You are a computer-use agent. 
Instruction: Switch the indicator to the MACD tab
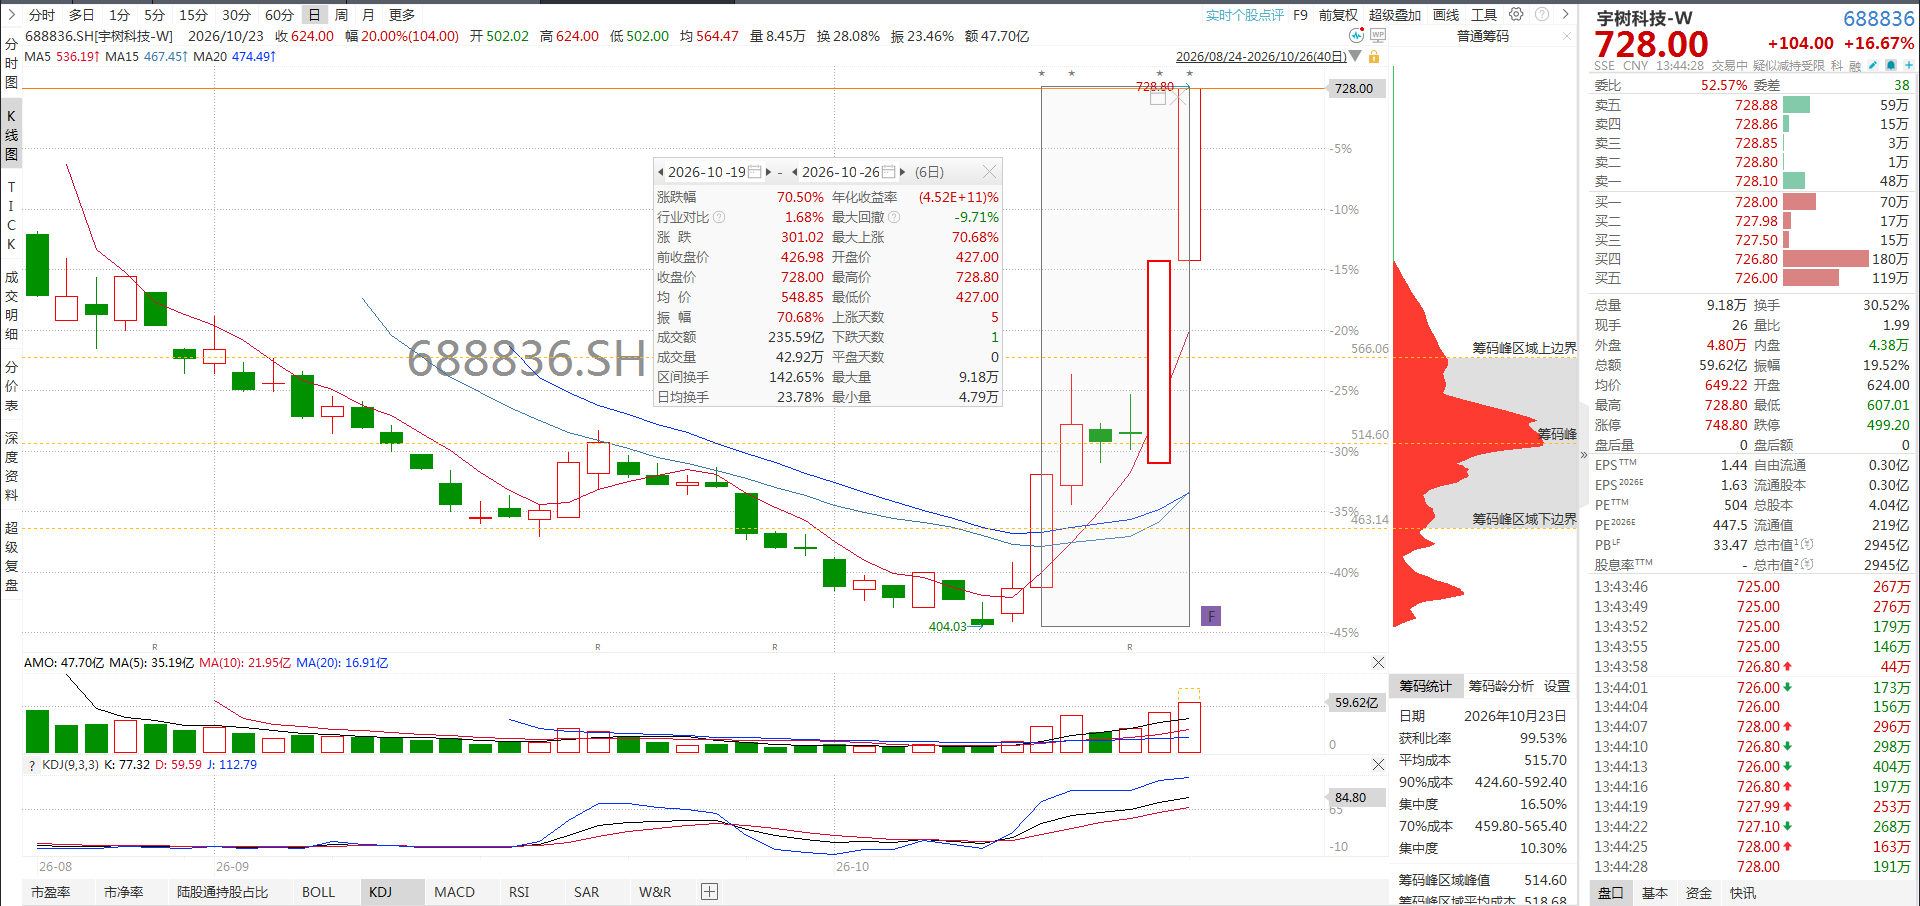454,892
